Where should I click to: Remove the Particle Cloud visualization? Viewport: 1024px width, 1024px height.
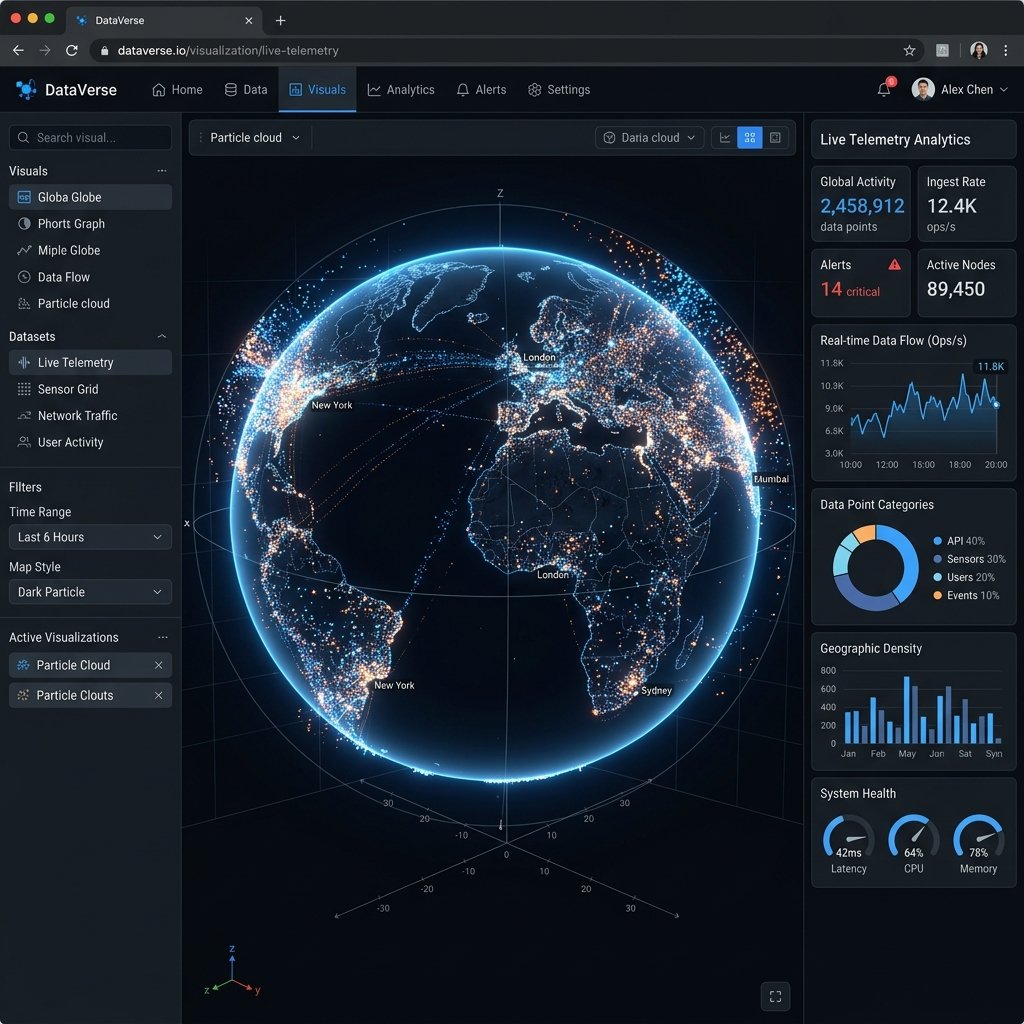(x=159, y=665)
